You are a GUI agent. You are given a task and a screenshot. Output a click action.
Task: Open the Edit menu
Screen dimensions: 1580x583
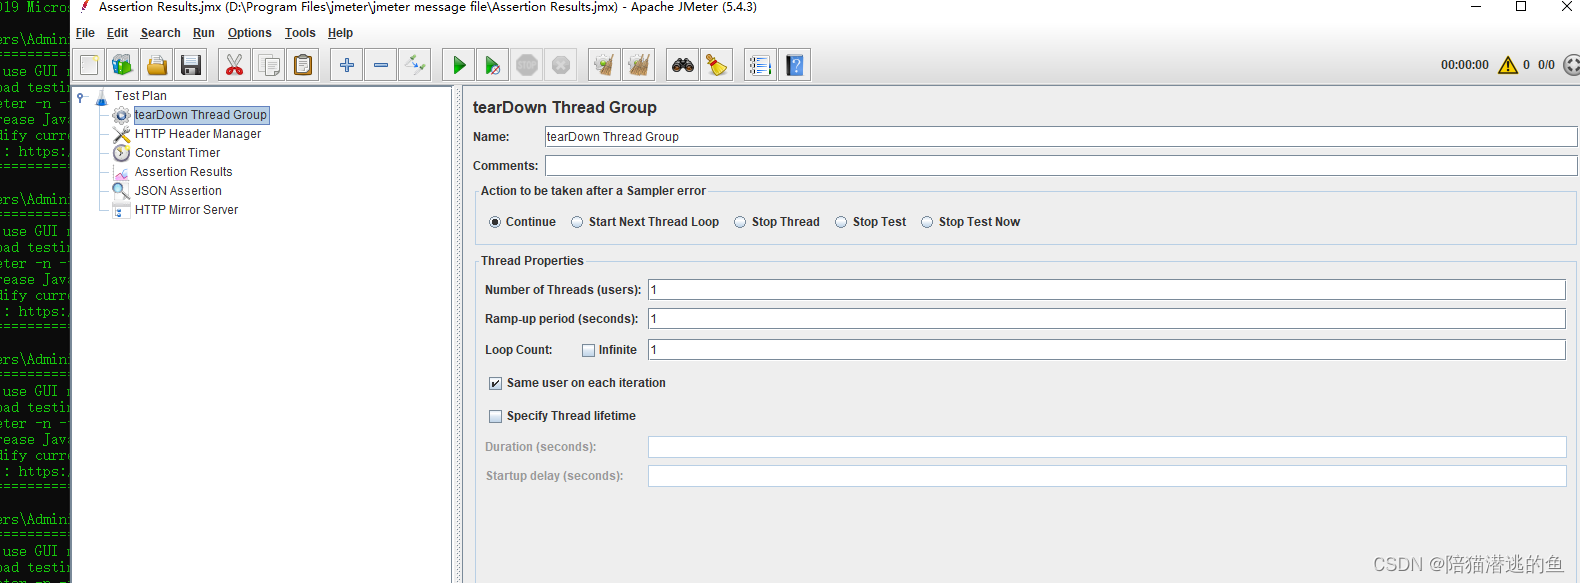point(117,33)
